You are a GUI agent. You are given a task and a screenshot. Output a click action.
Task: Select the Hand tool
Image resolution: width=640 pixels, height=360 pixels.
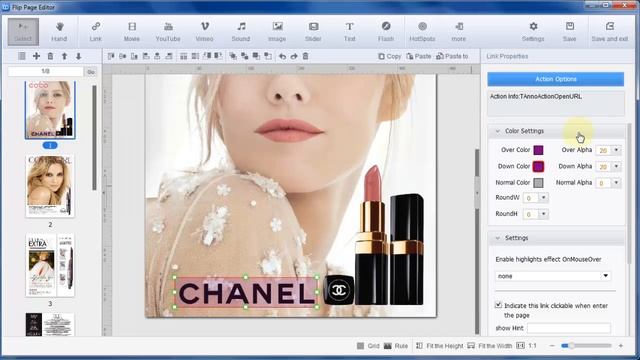click(59, 32)
